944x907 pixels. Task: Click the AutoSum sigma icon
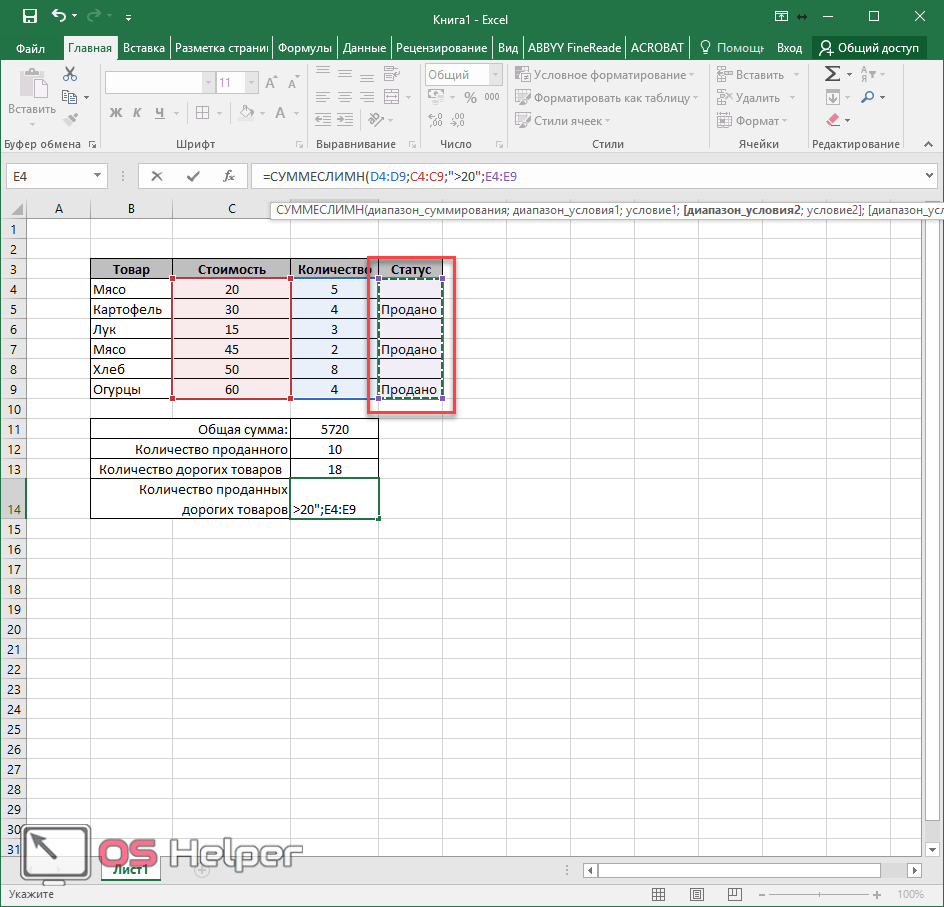pyautogui.click(x=832, y=74)
